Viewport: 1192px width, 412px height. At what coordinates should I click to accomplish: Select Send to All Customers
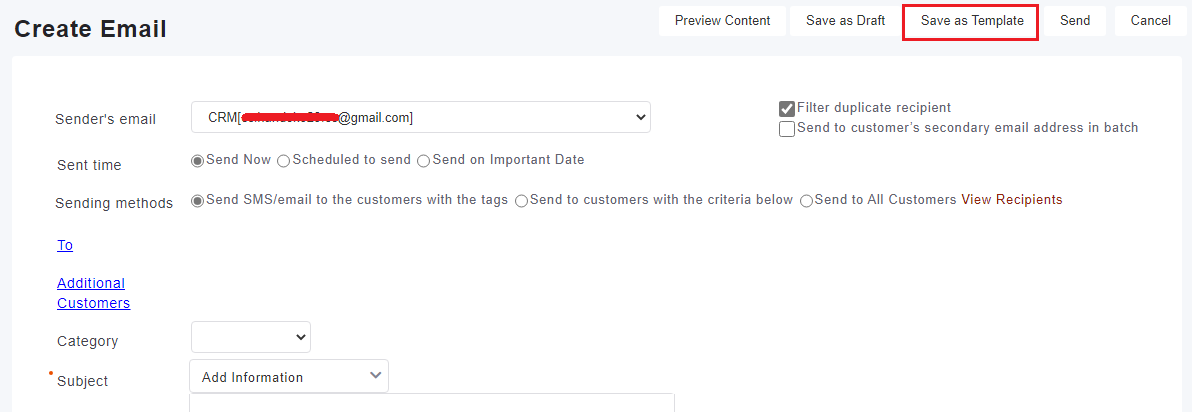coord(806,201)
